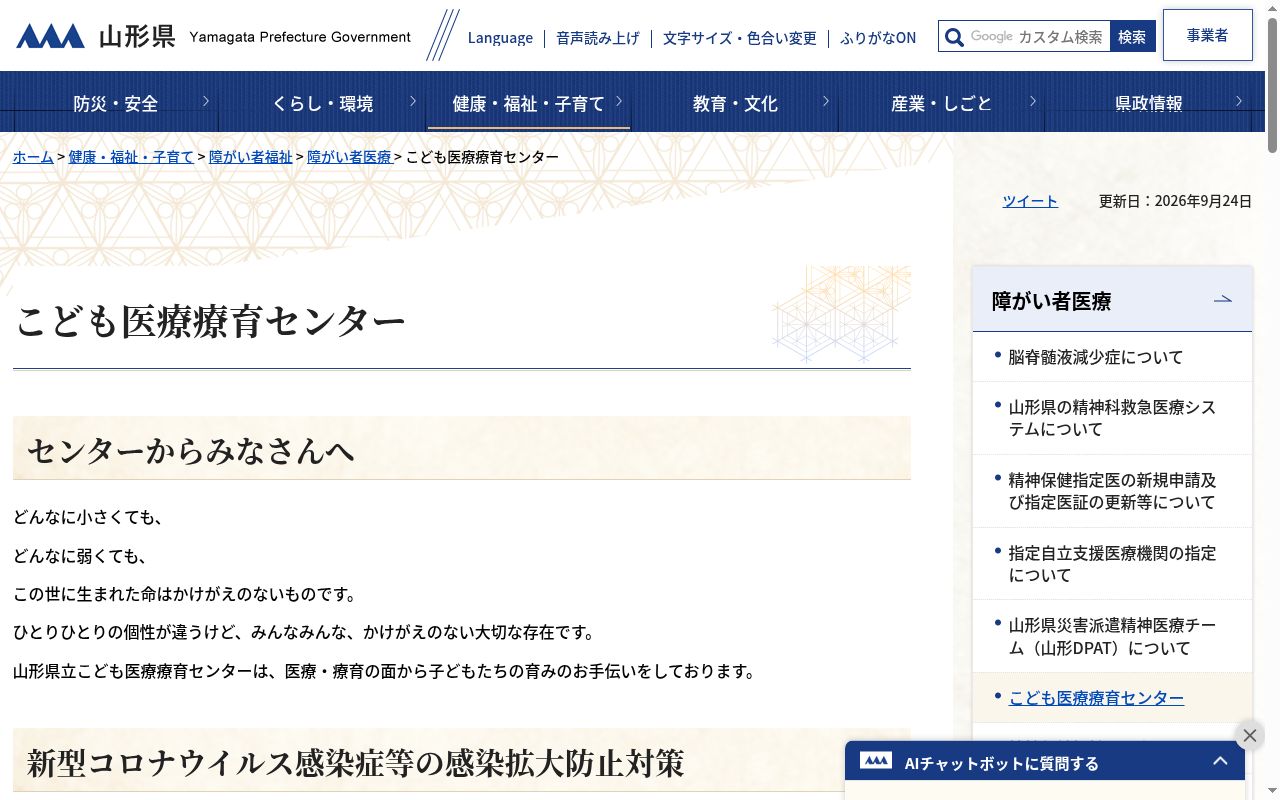The image size is (1280, 800).
Task: Go to ホーム breadcrumb link
Action: (33, 157)
